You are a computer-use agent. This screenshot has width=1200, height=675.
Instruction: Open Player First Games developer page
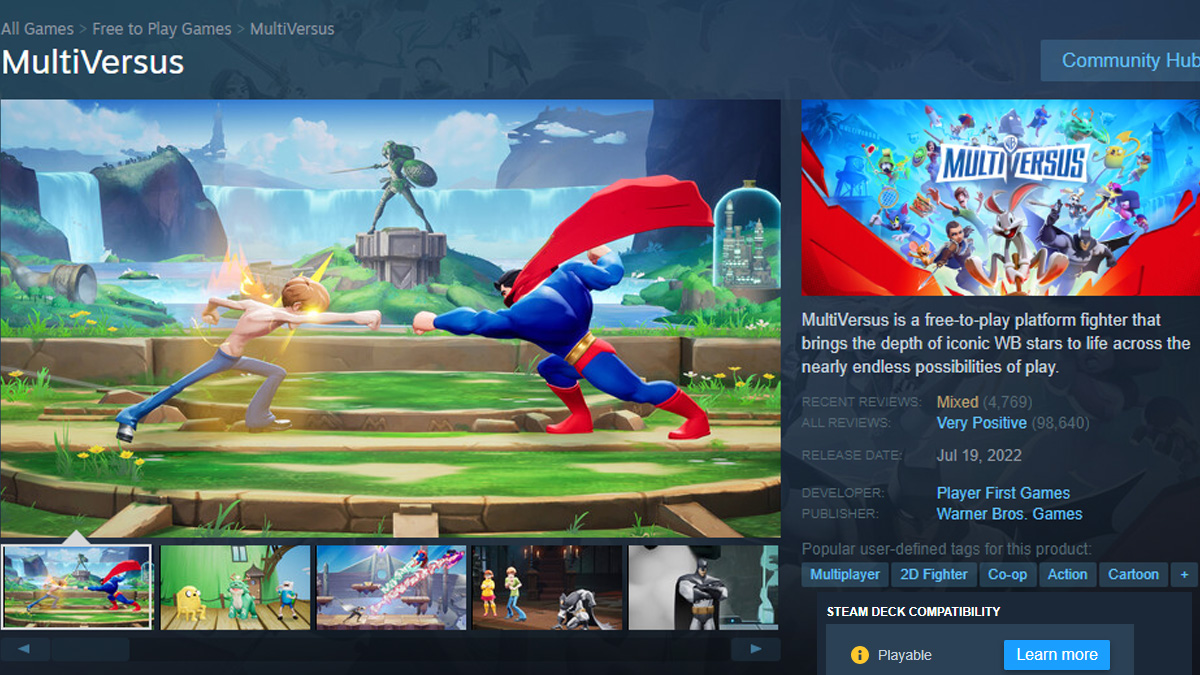(x=1003, y=493)
